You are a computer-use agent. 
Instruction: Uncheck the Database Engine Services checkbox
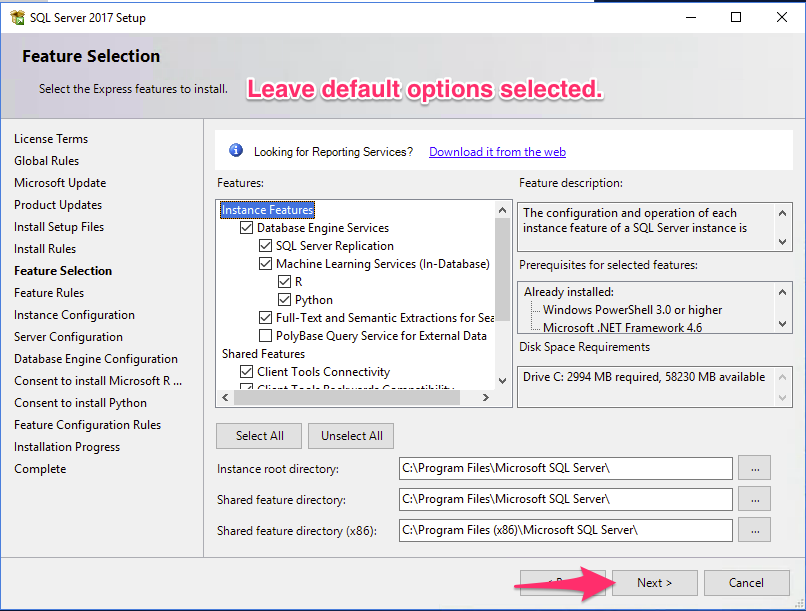[x=247, y=228]
